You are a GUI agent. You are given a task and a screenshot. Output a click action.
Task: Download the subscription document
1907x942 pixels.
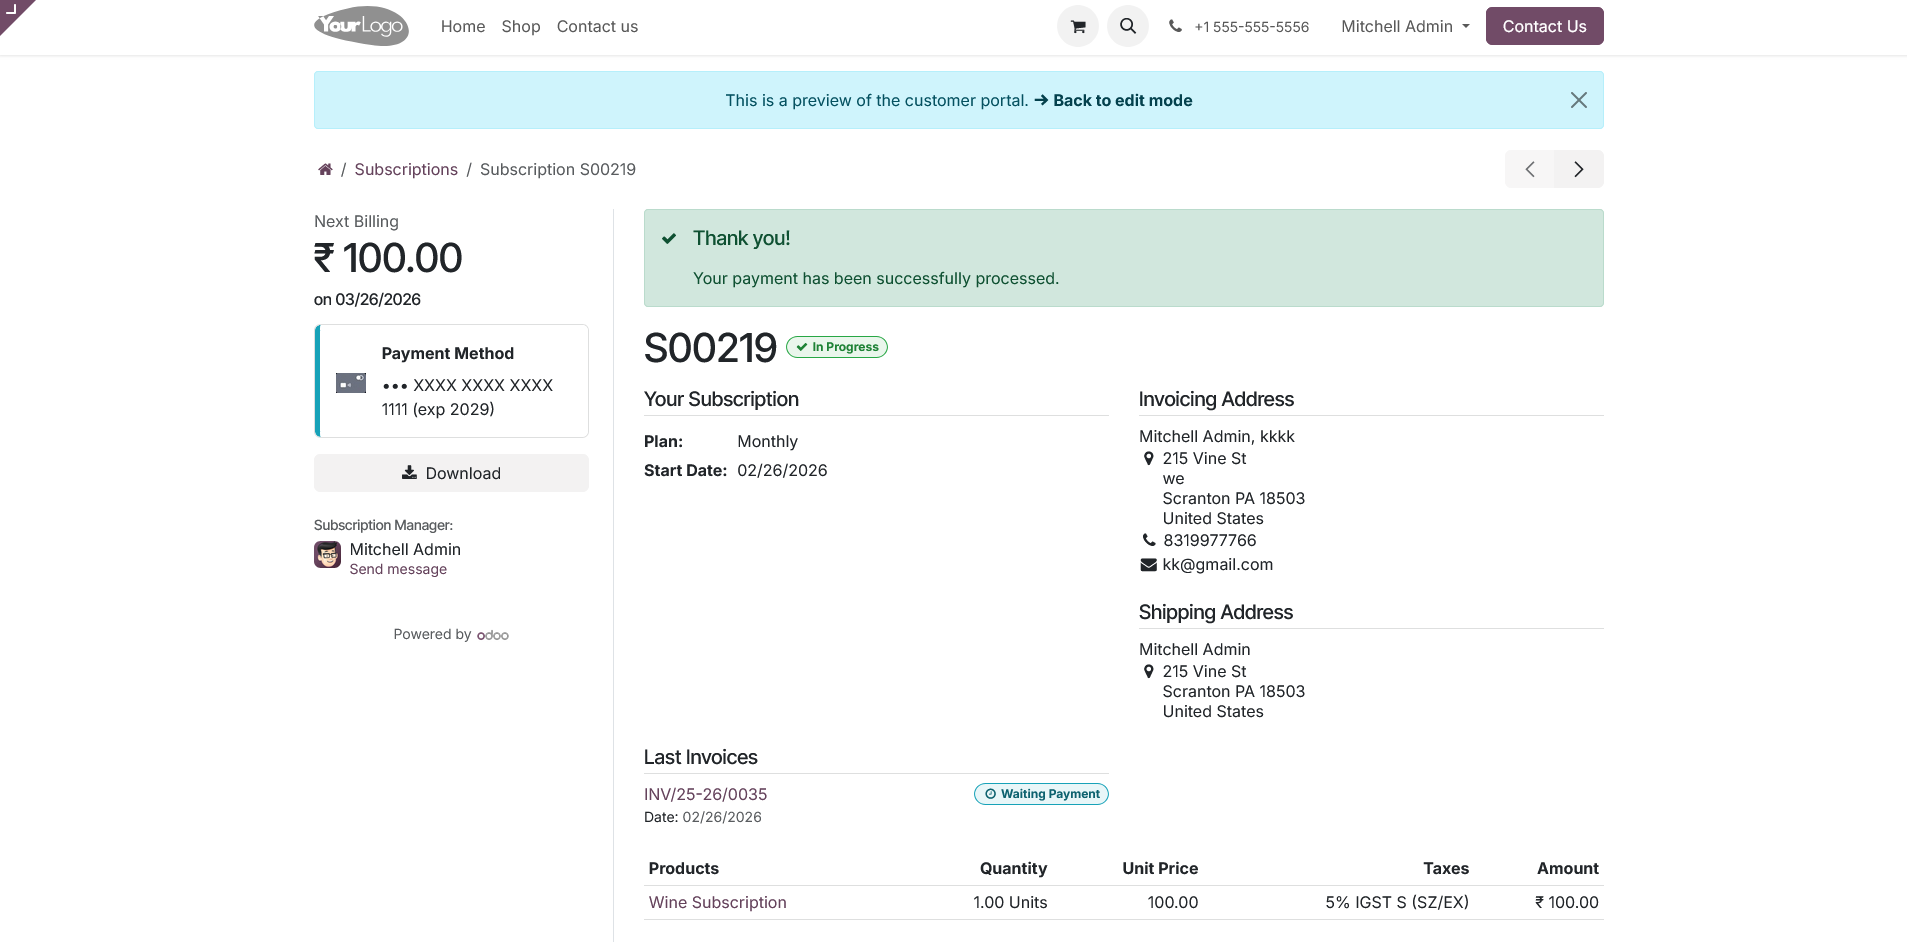pos(451,473)
